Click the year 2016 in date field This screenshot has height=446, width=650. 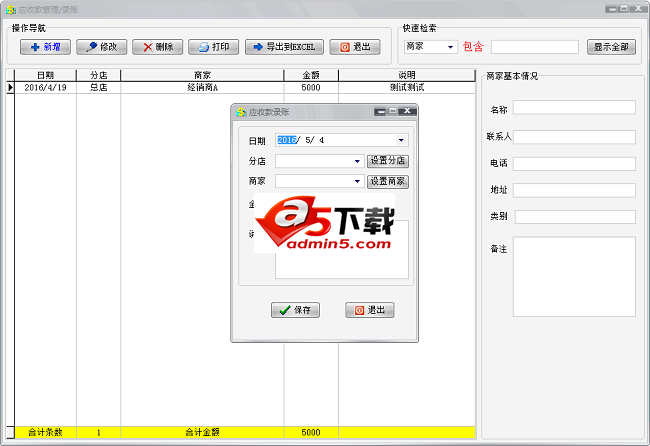click(x=287, y=140)
